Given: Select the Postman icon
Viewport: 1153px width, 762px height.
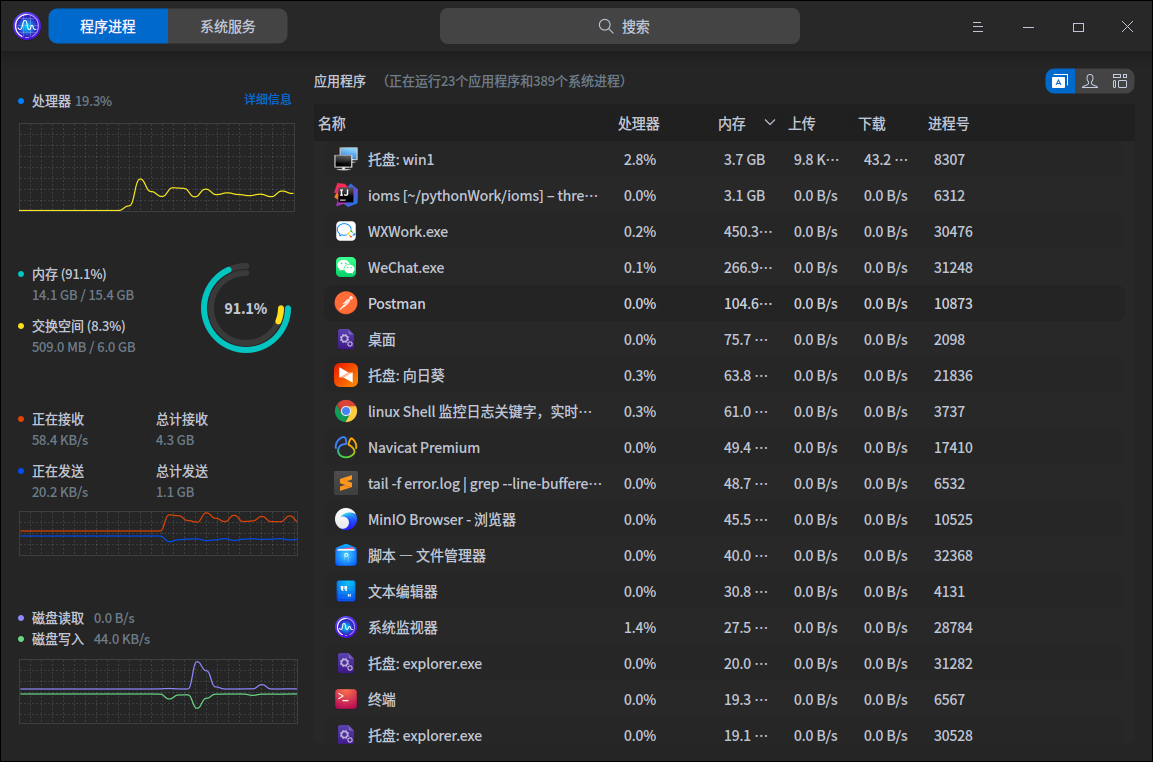Looking at the screenshot, I should point(346,304).
